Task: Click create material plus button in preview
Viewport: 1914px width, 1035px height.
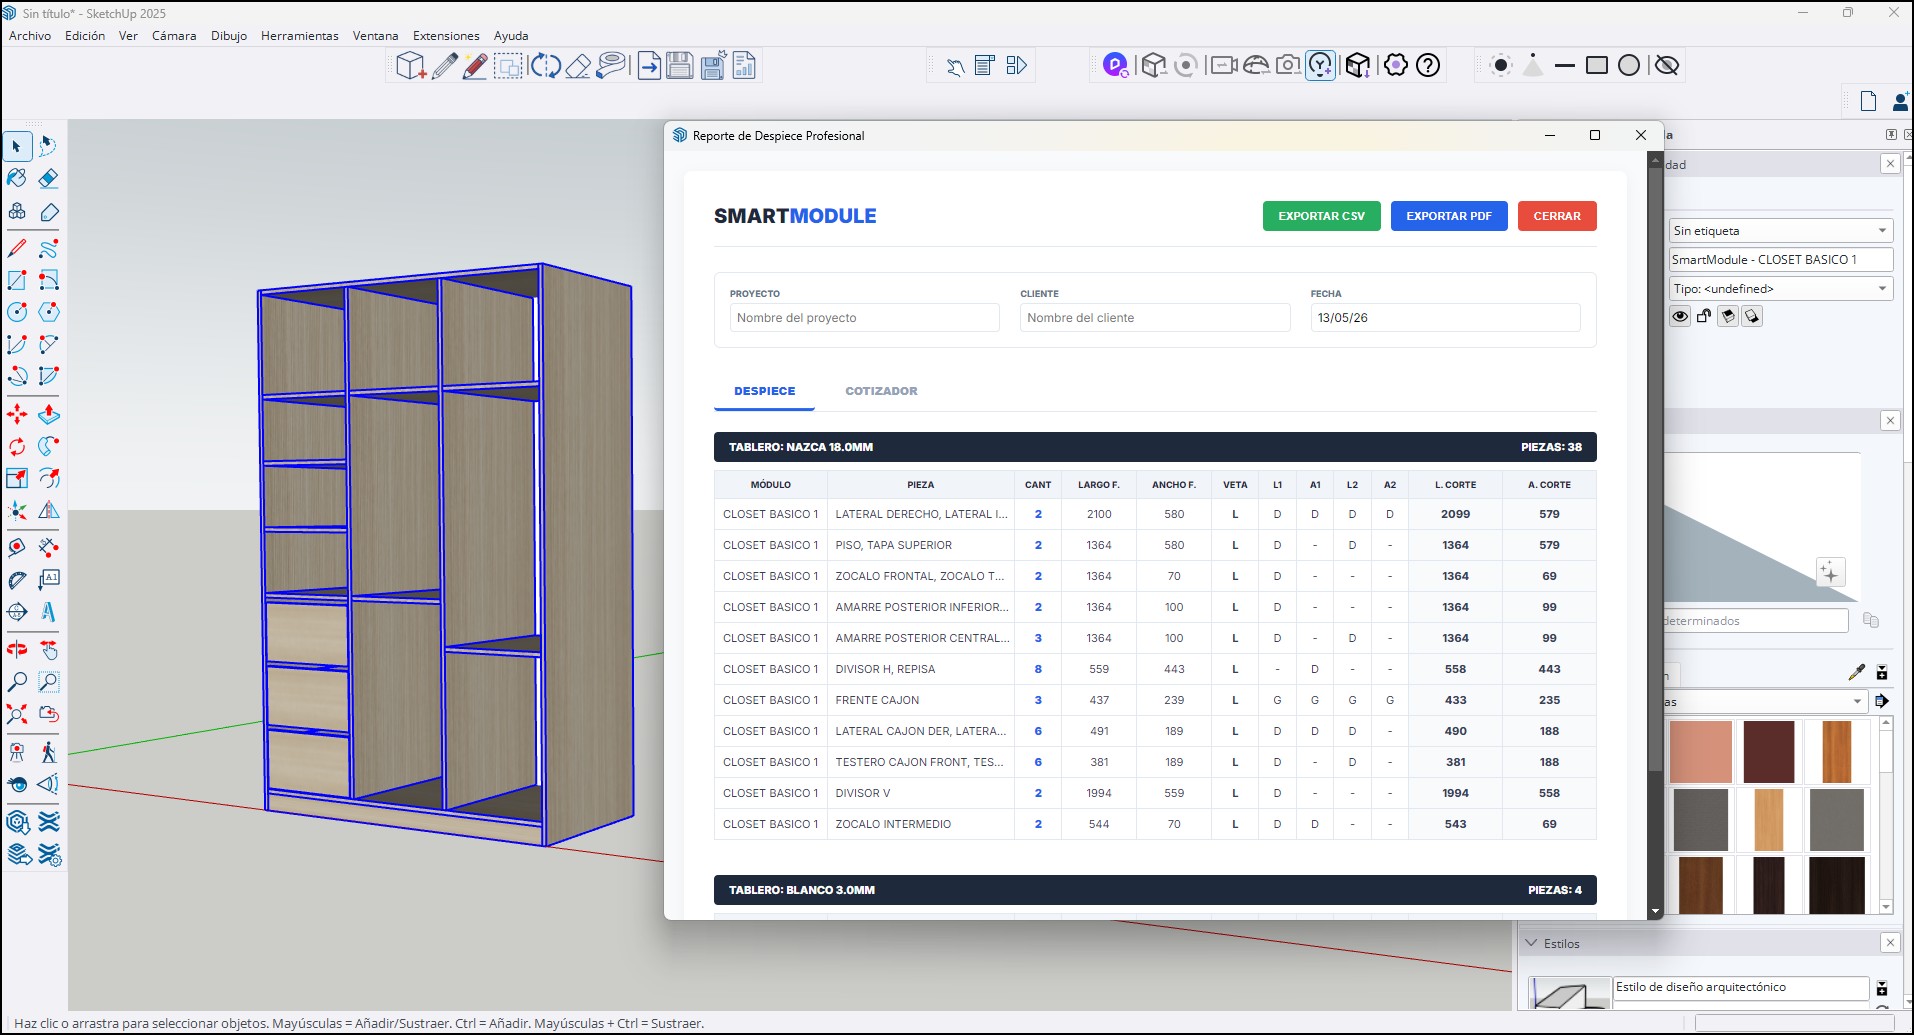Action: pos(1830,573)
